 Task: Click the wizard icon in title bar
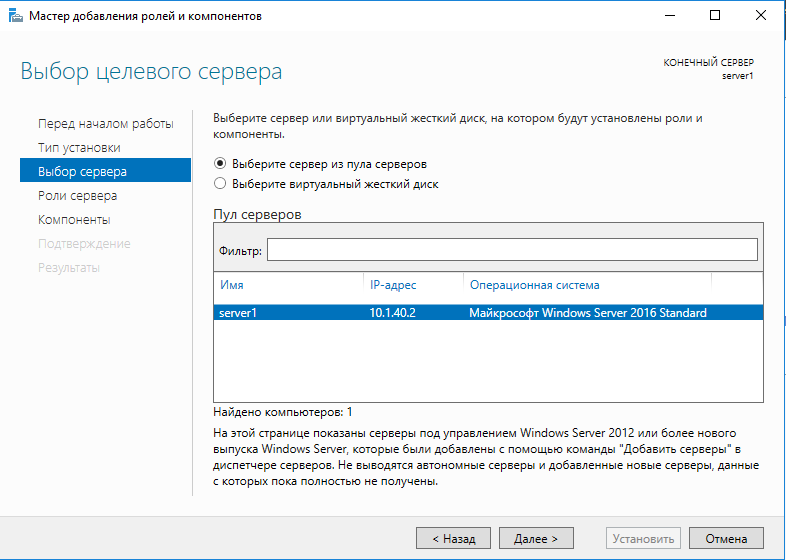pos(14,16)
